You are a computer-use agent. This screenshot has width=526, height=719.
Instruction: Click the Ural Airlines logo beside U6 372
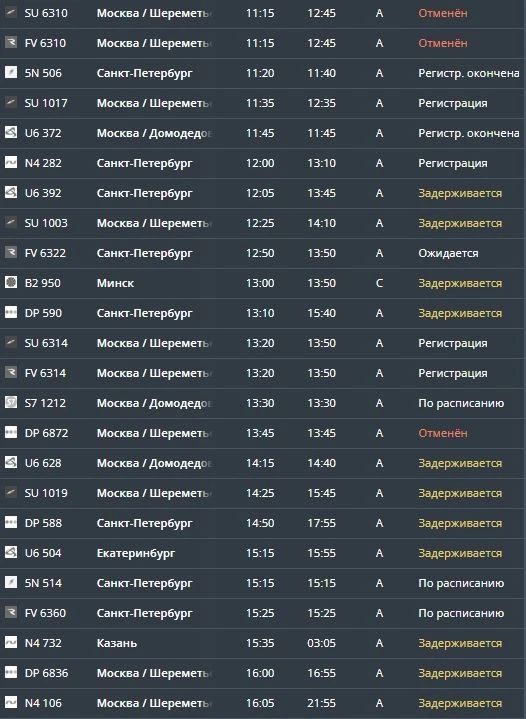click(11, 133)
